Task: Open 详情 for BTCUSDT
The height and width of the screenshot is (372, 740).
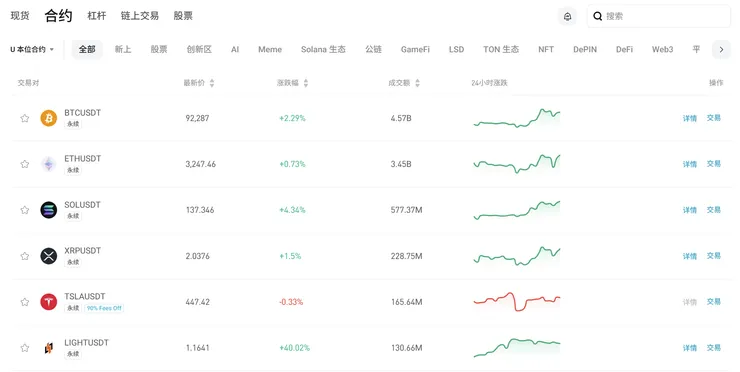Action: (x=690, y=118)
